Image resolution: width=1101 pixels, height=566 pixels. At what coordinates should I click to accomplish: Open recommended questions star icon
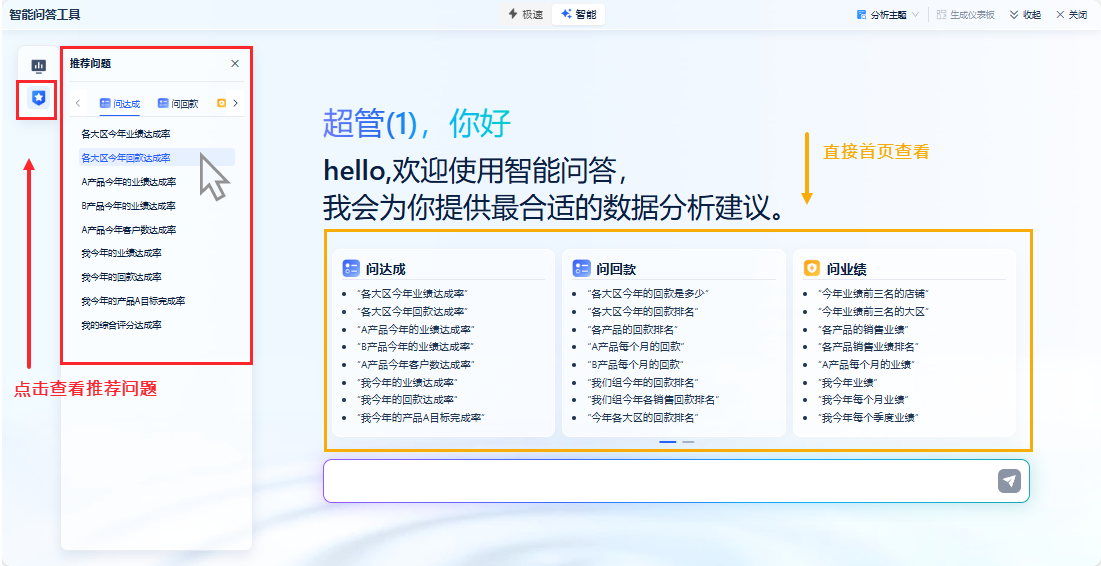pyautogui.click(x=39, y=98)
